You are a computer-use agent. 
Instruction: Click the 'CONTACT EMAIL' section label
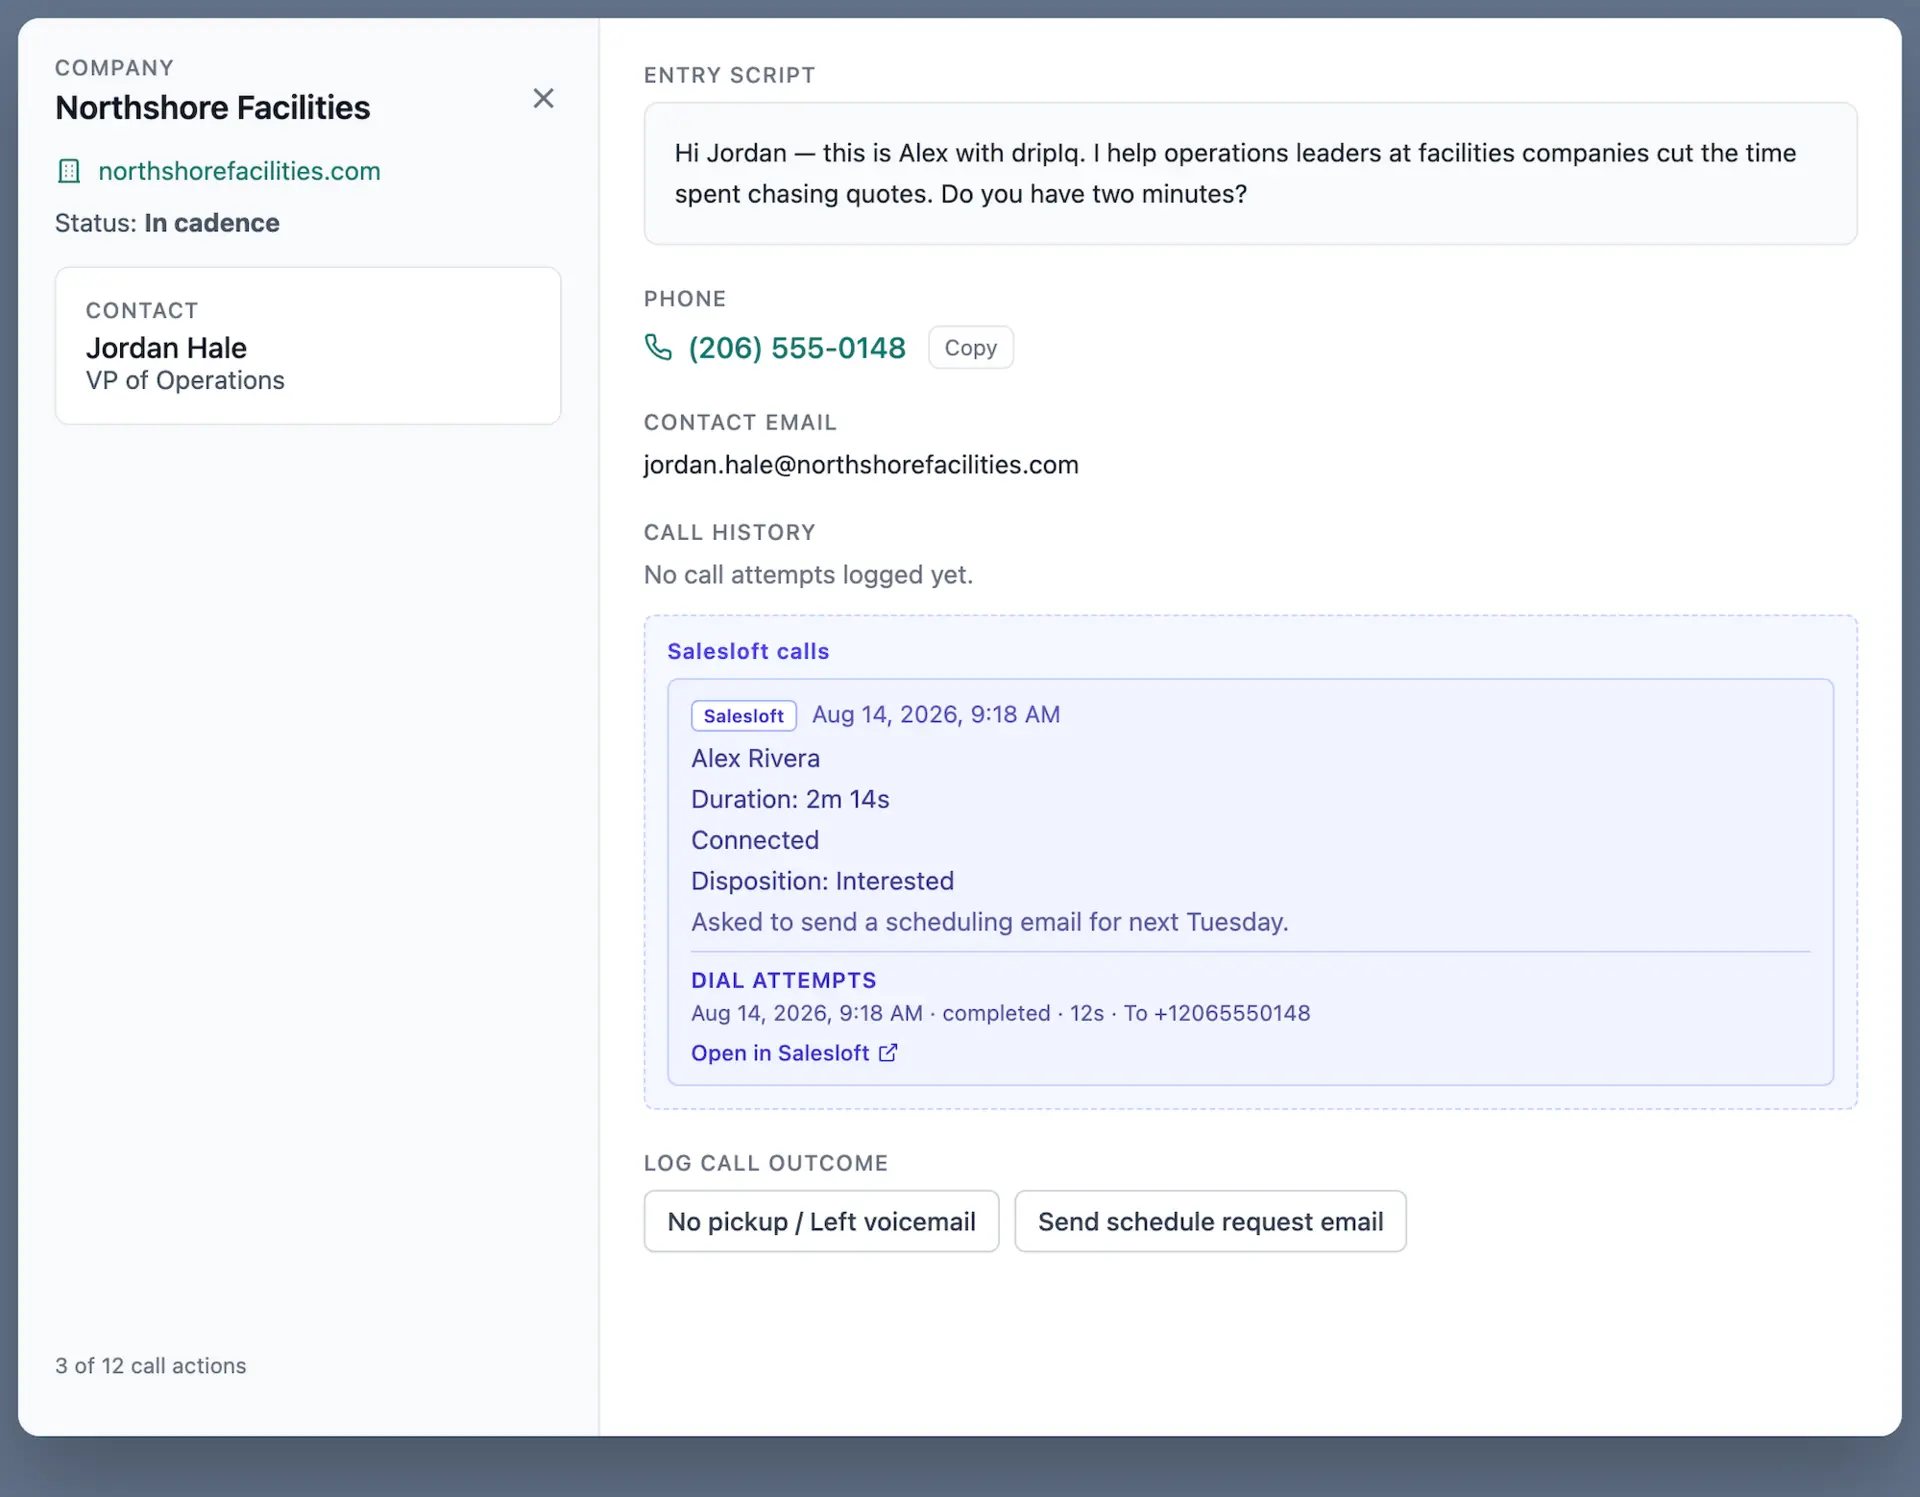pos(740,422)
